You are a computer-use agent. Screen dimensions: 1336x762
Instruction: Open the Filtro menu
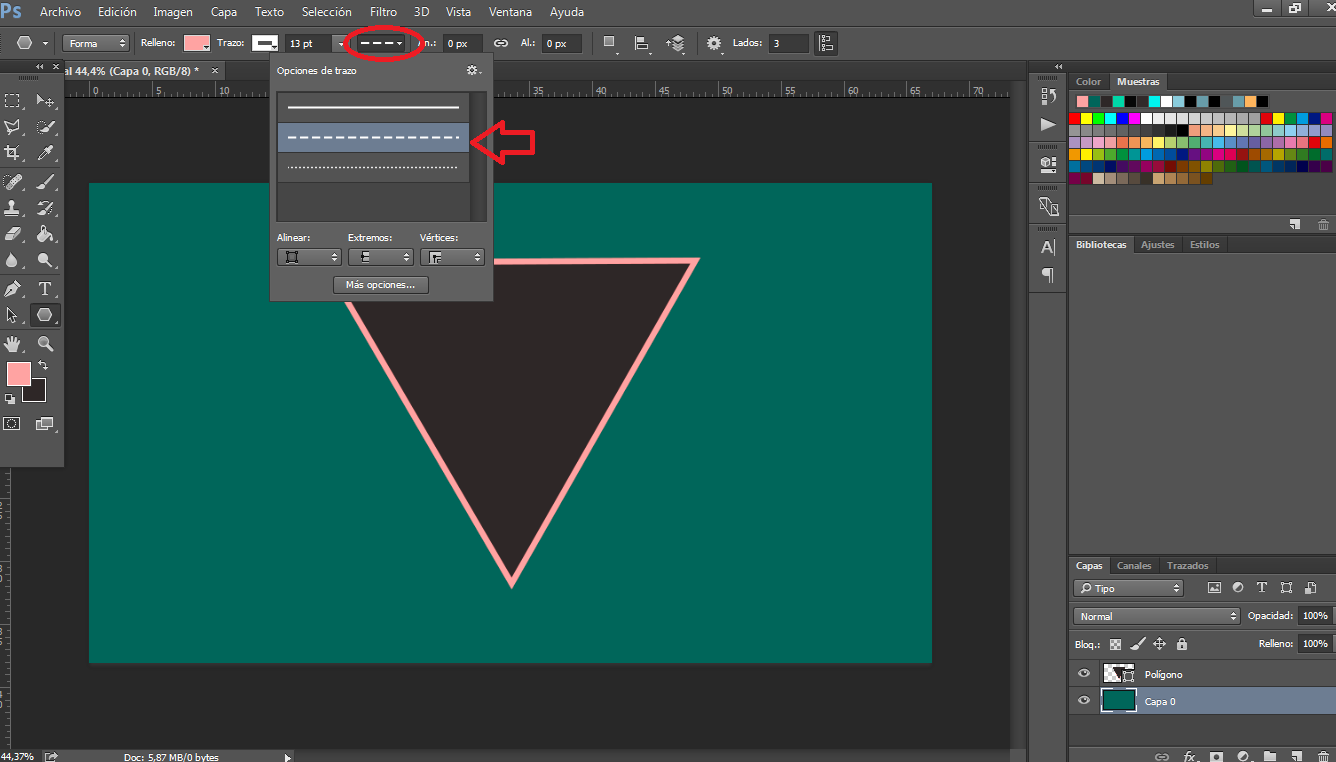click(x=383, y=12)
